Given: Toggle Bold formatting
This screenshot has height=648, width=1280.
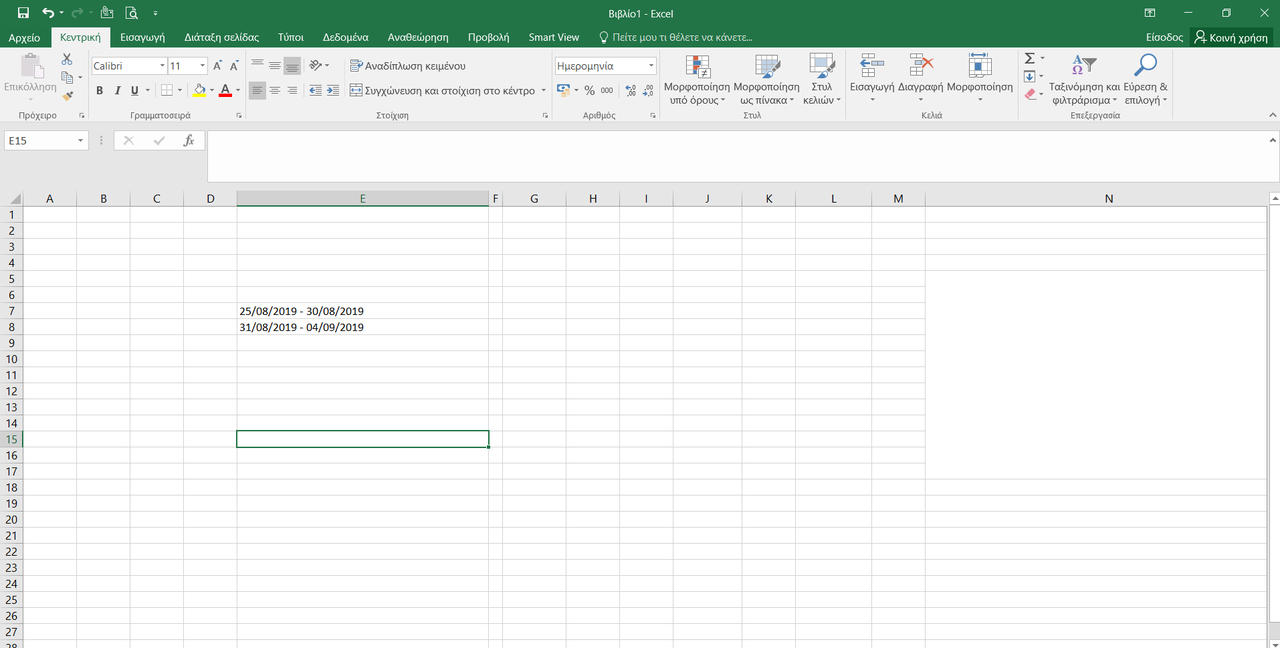Looking at the screenshot, I should [99, 90].
